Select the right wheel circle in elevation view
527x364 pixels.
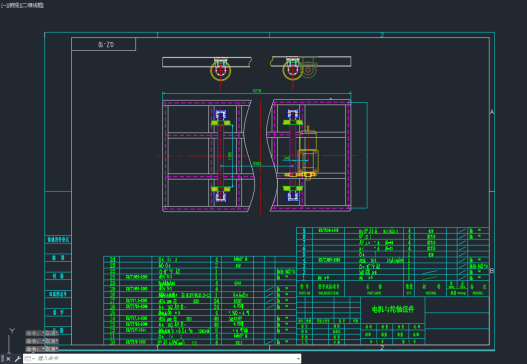click(293, 70)
